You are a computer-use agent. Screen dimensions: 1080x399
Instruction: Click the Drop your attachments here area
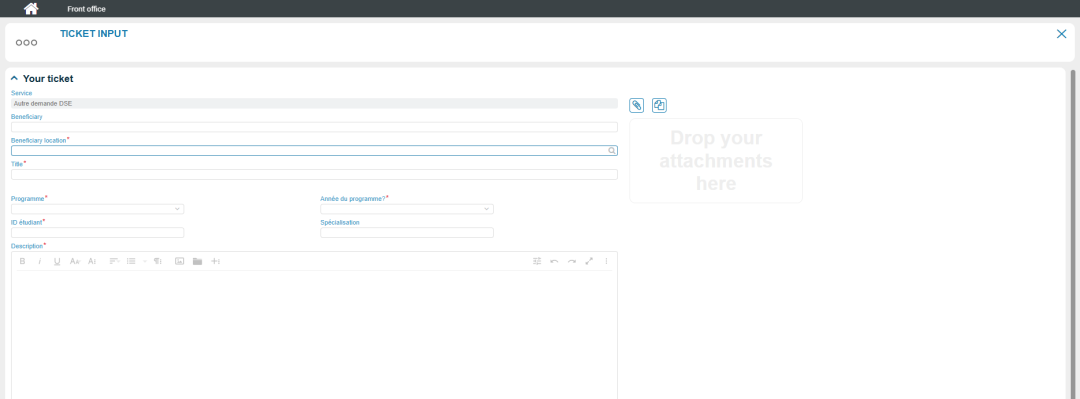[x=716, y=161]
